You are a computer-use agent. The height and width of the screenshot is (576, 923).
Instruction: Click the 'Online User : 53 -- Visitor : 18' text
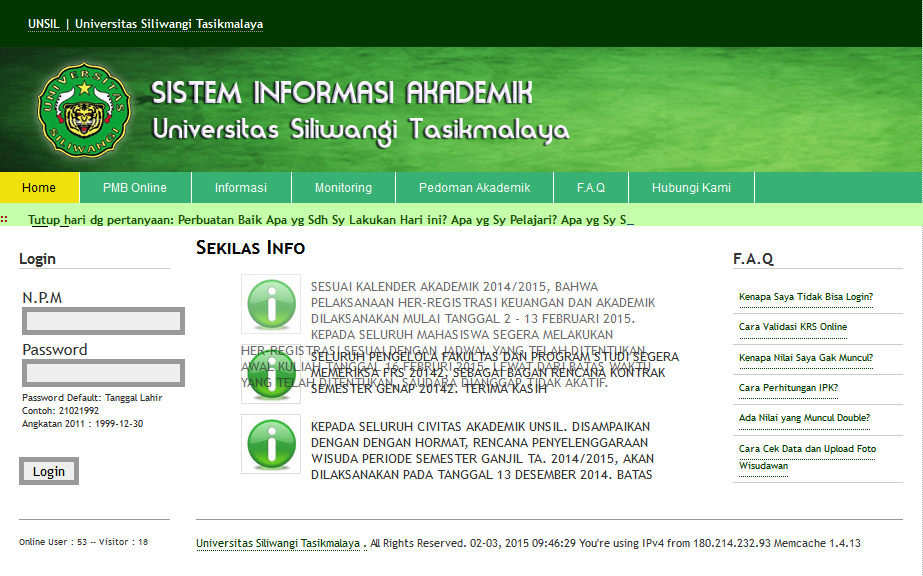tap(84, 542)
